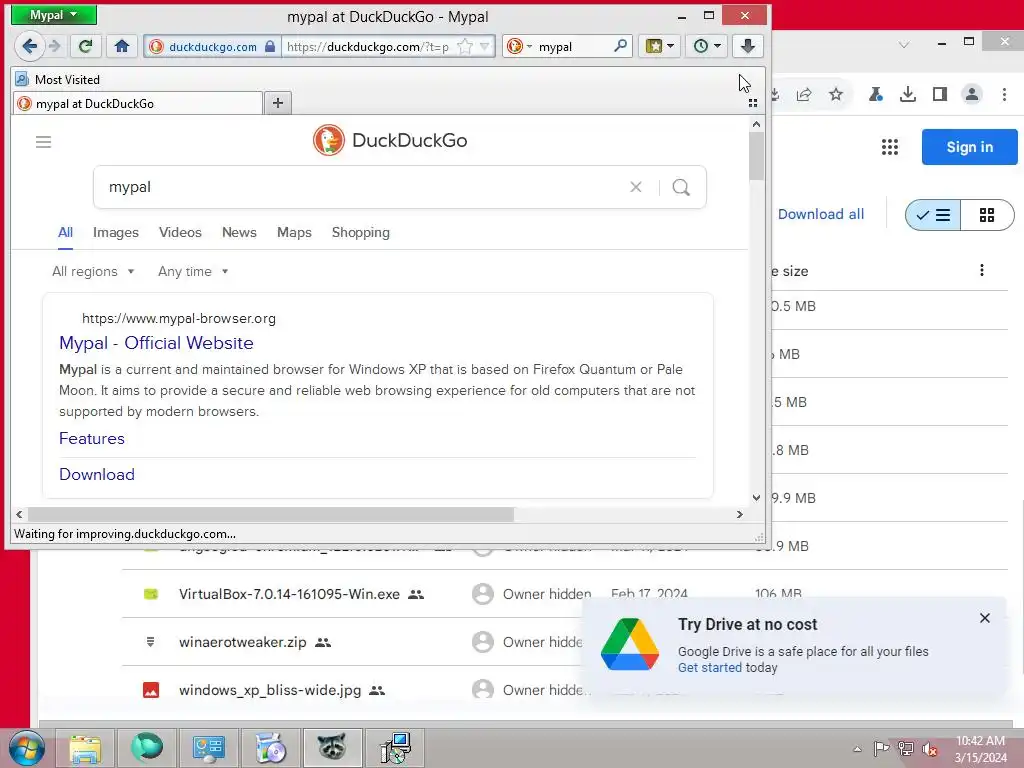1024x768 pixels.
Task: Open Mypal downloads arrow button
Action: coord(748,46)
